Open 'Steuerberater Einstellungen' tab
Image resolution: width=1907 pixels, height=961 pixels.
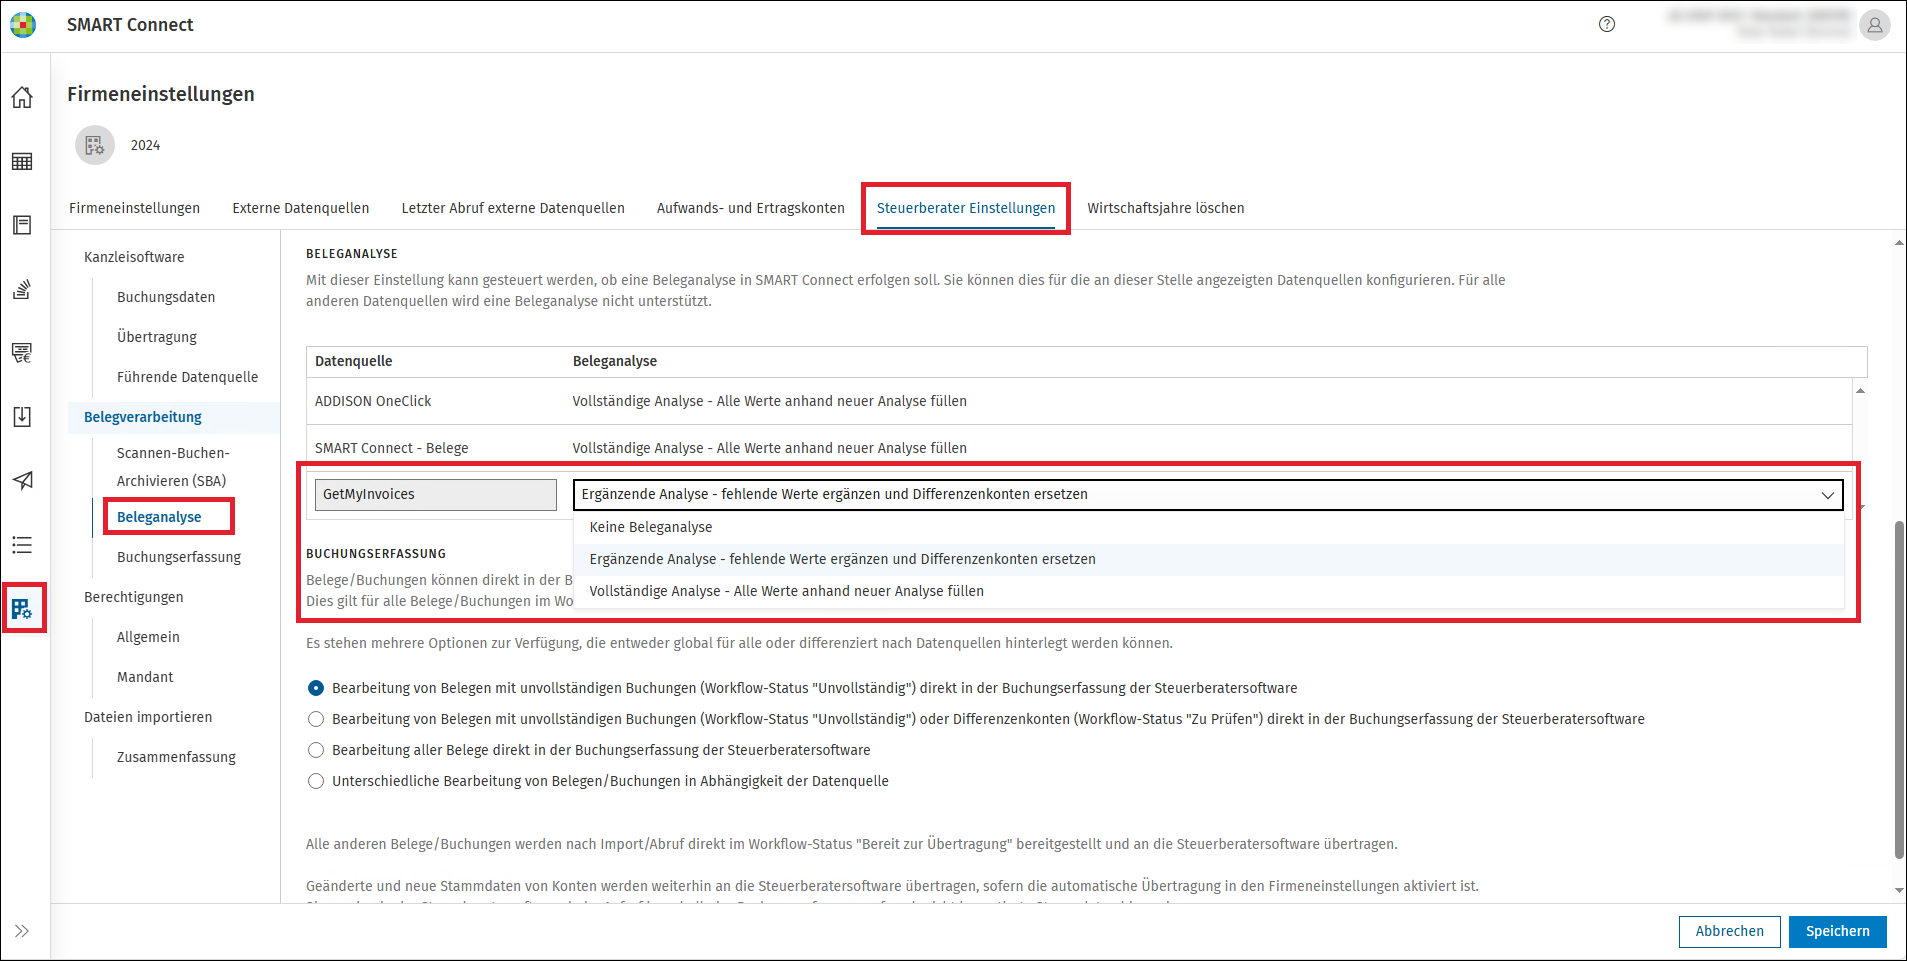966,208
